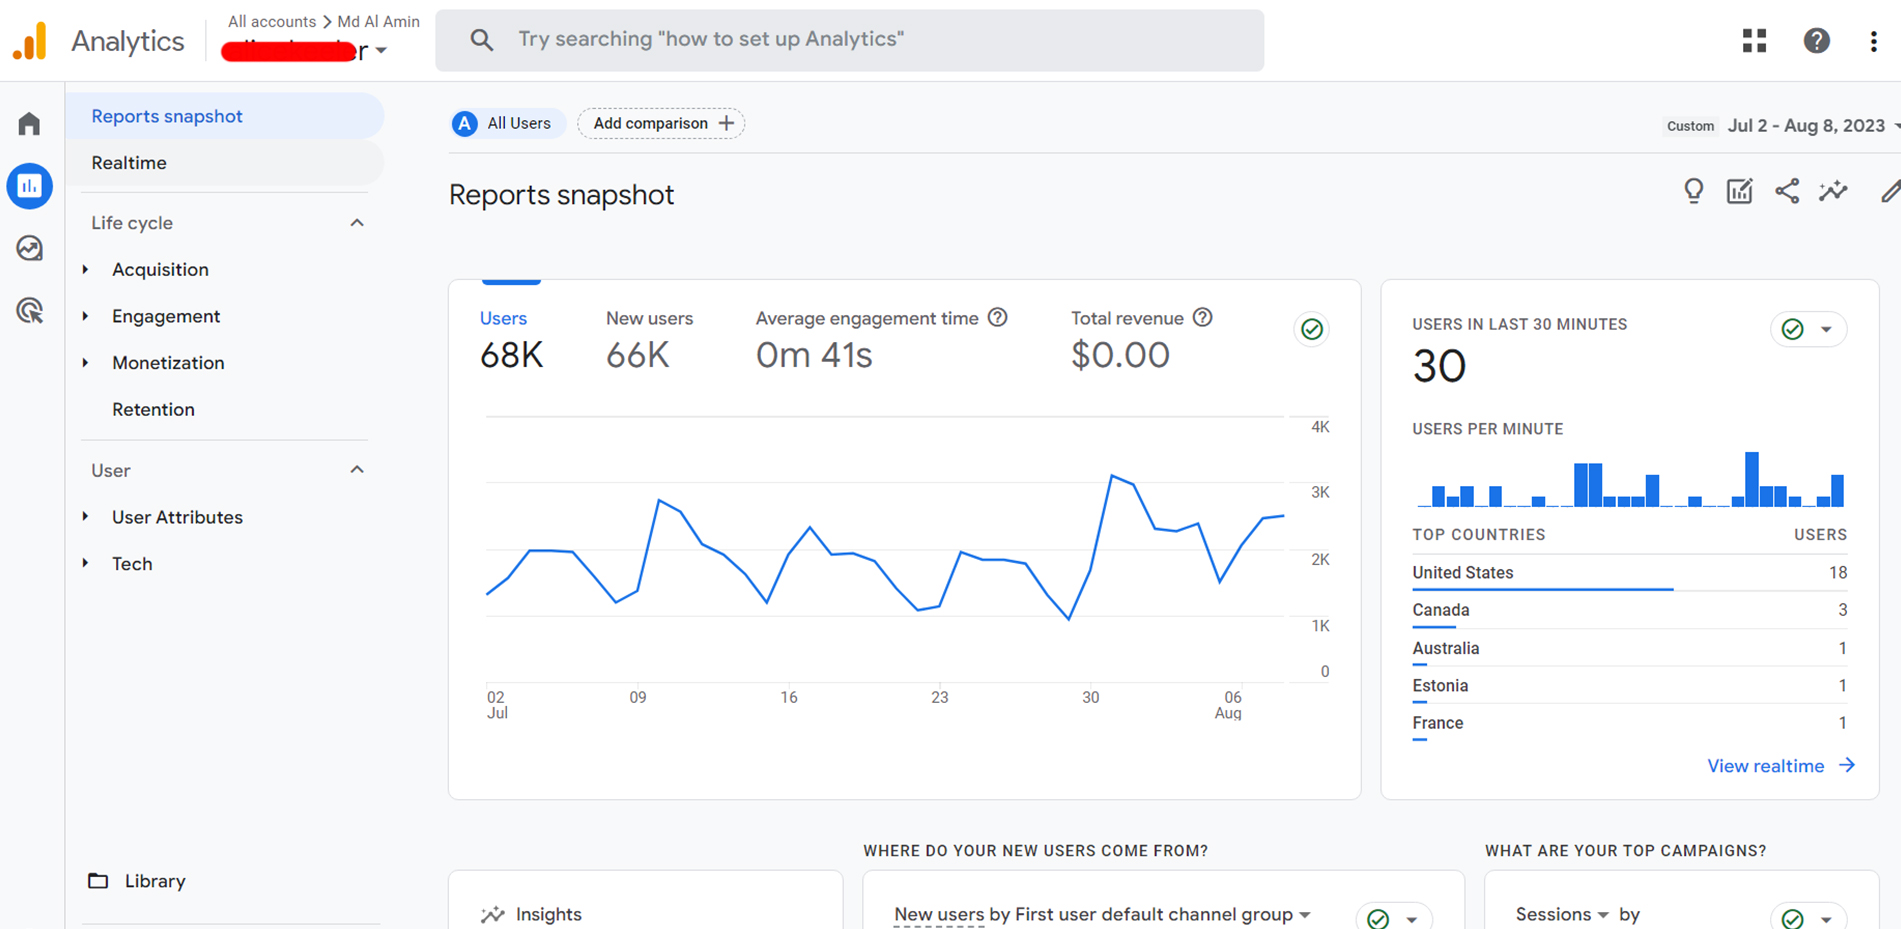Click the Home icon in left rail

pyautogui.click(x=29, y=124)
